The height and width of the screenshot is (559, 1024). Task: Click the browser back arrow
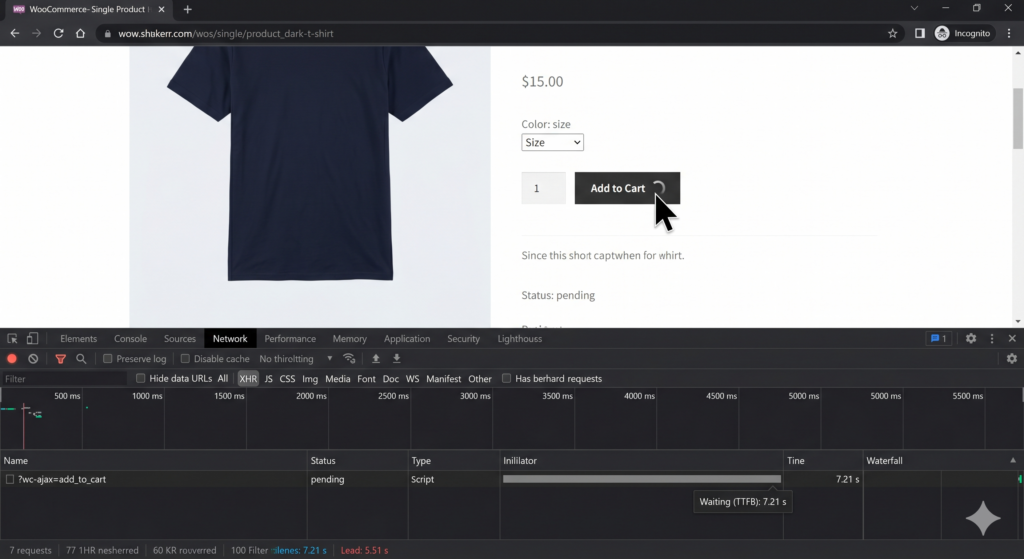[14, 33]
